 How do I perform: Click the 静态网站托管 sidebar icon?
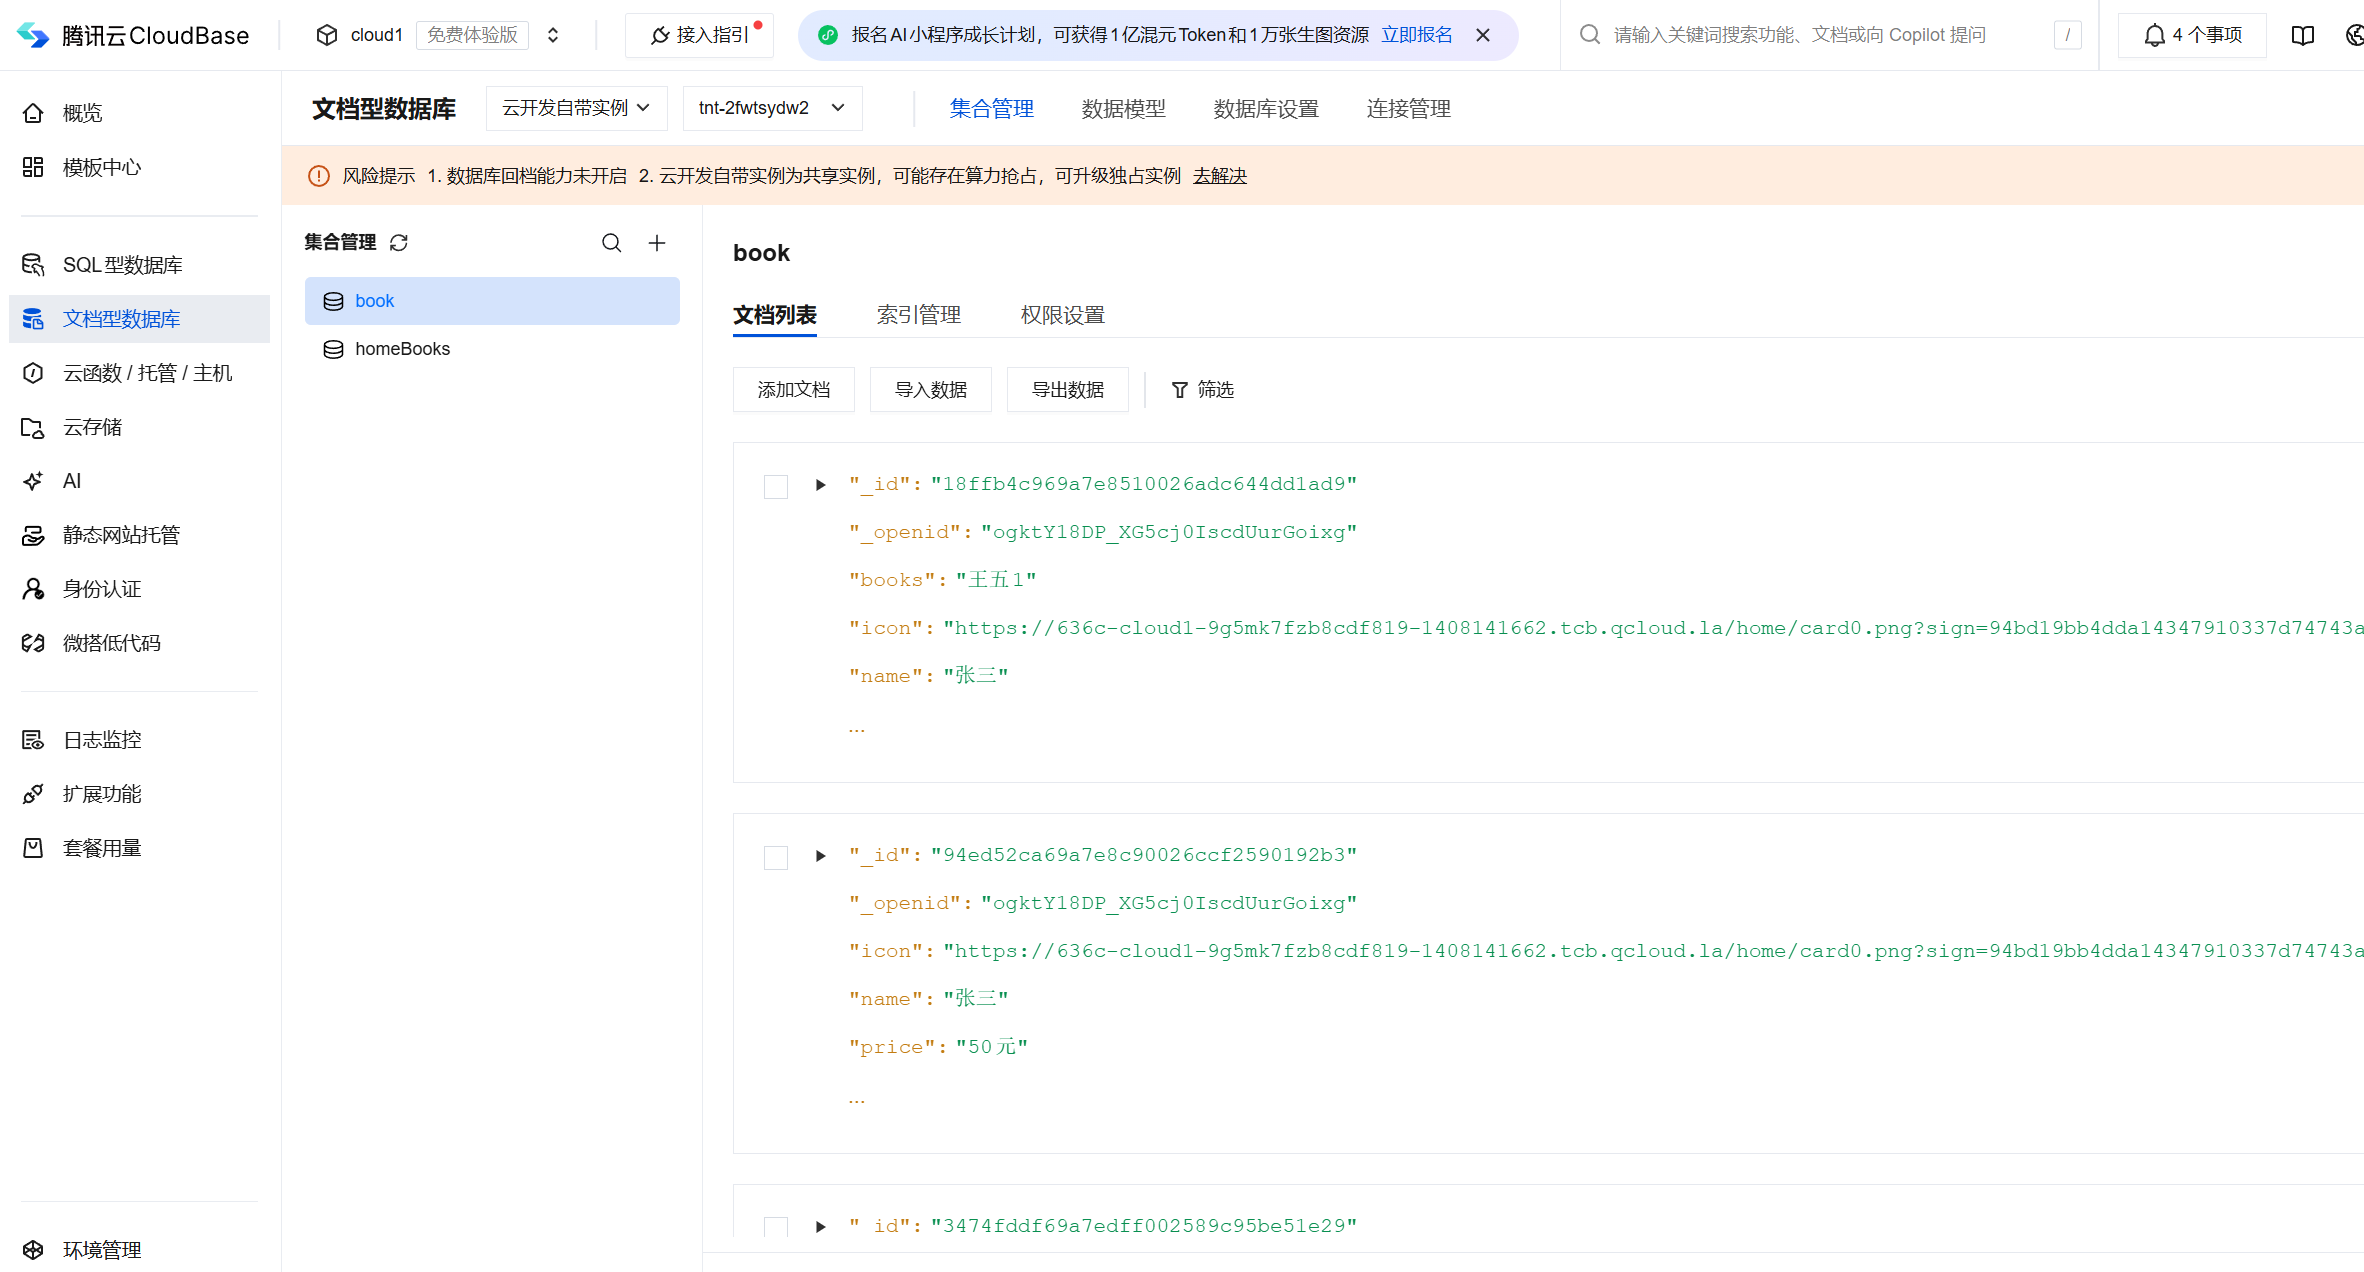pyautogui.click(x=33, y=535)
